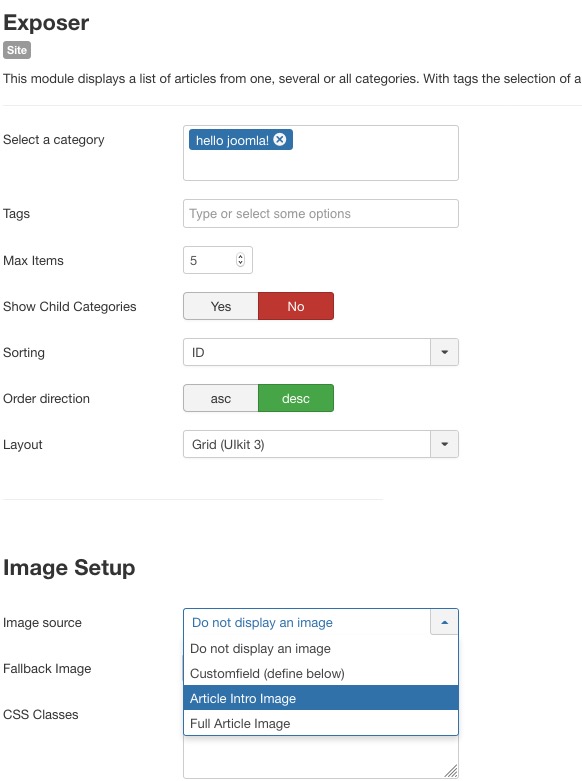This screenshot has height=781, width=582.
Task: Pick Customfield (define below) option
Action: (x=321, y=673)
